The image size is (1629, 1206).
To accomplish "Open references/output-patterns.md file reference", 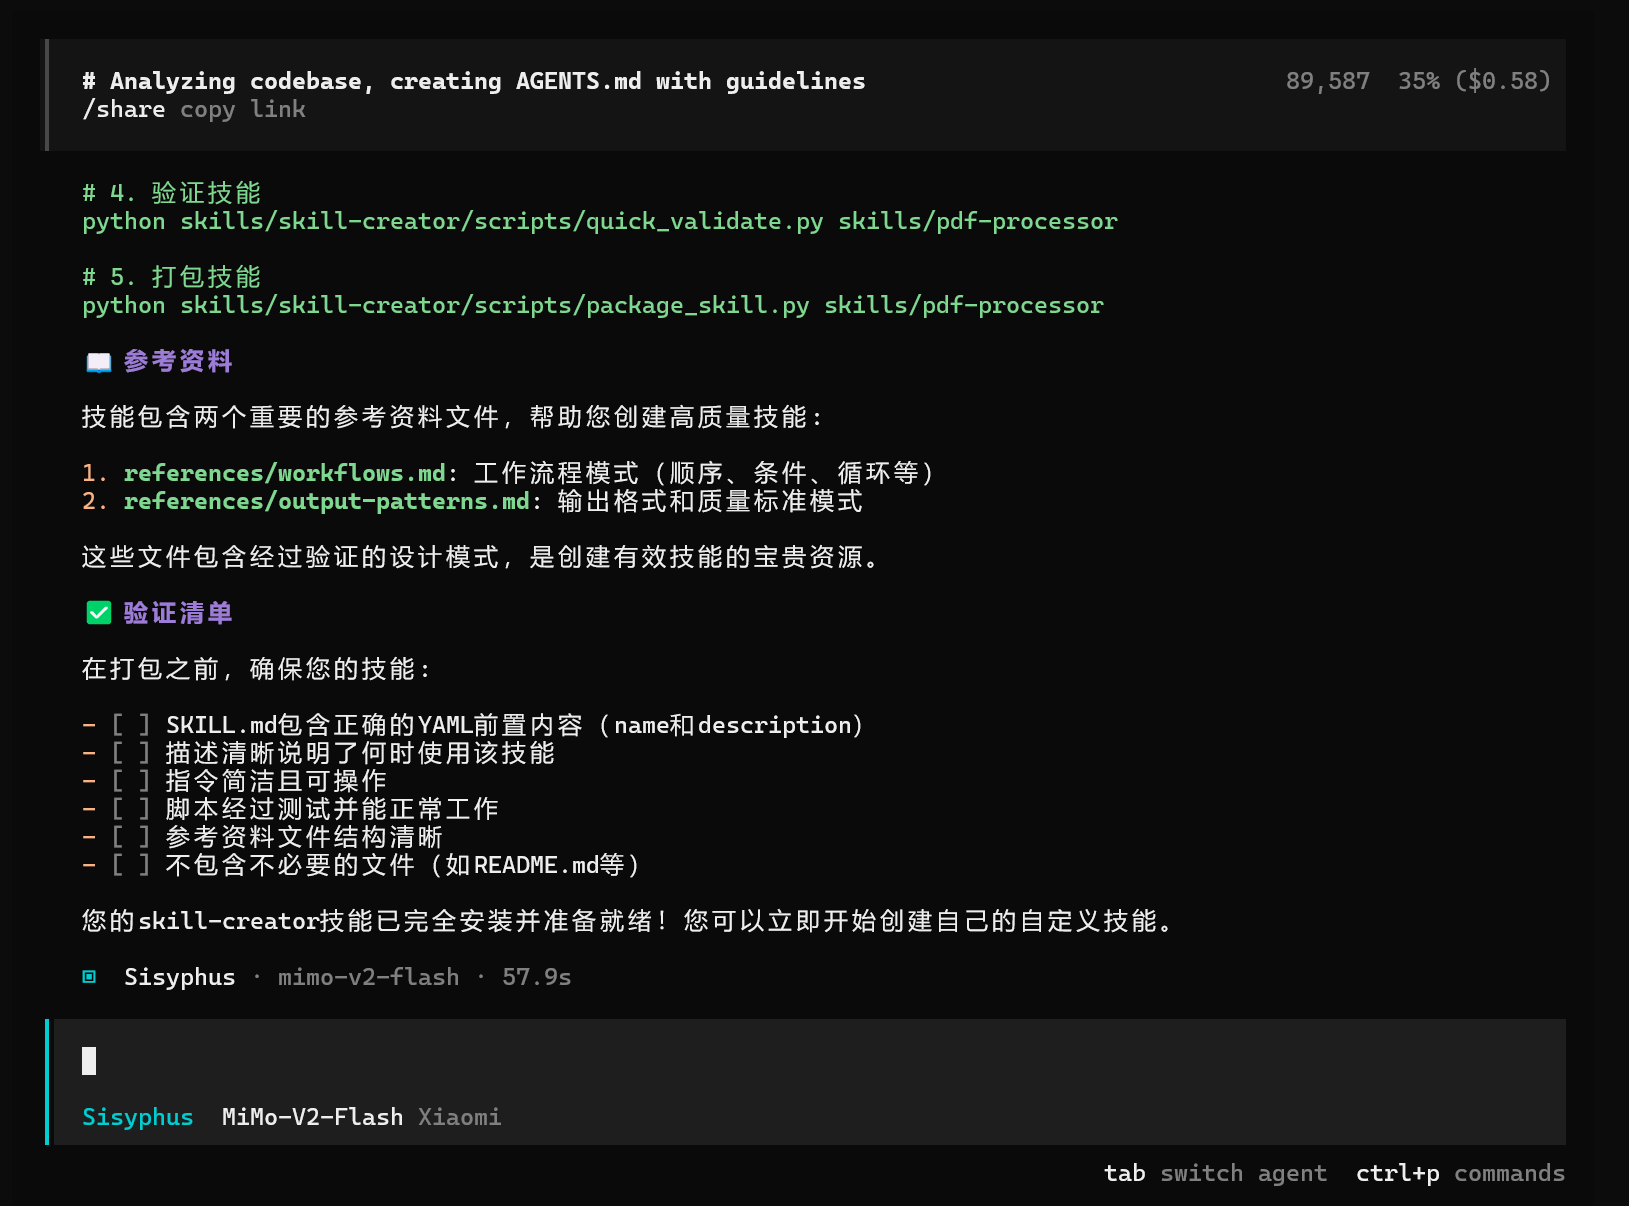I will tap(326, 501).
